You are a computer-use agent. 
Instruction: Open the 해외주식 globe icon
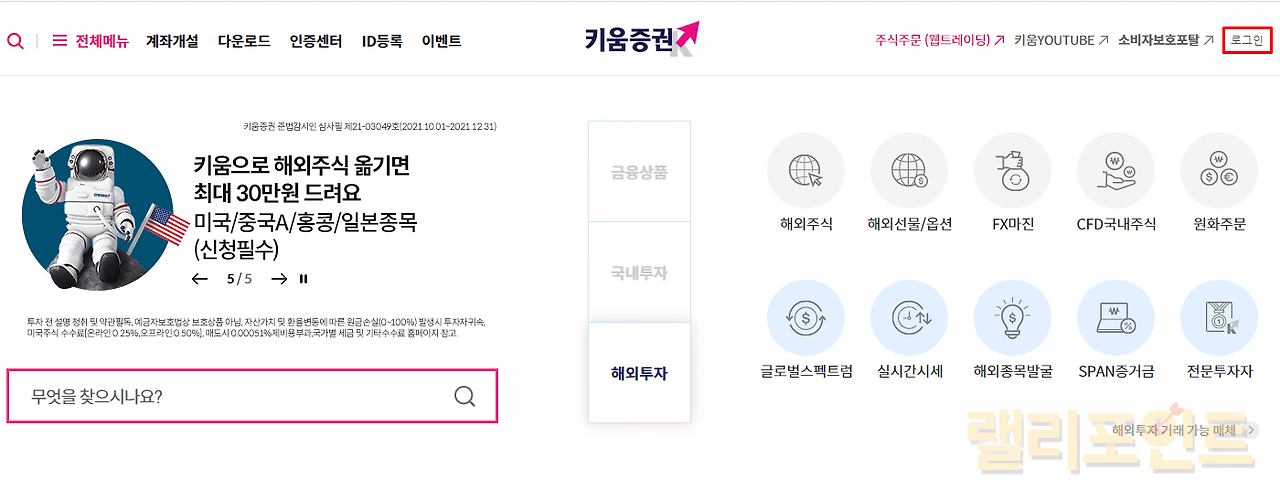tap(805, 172)
